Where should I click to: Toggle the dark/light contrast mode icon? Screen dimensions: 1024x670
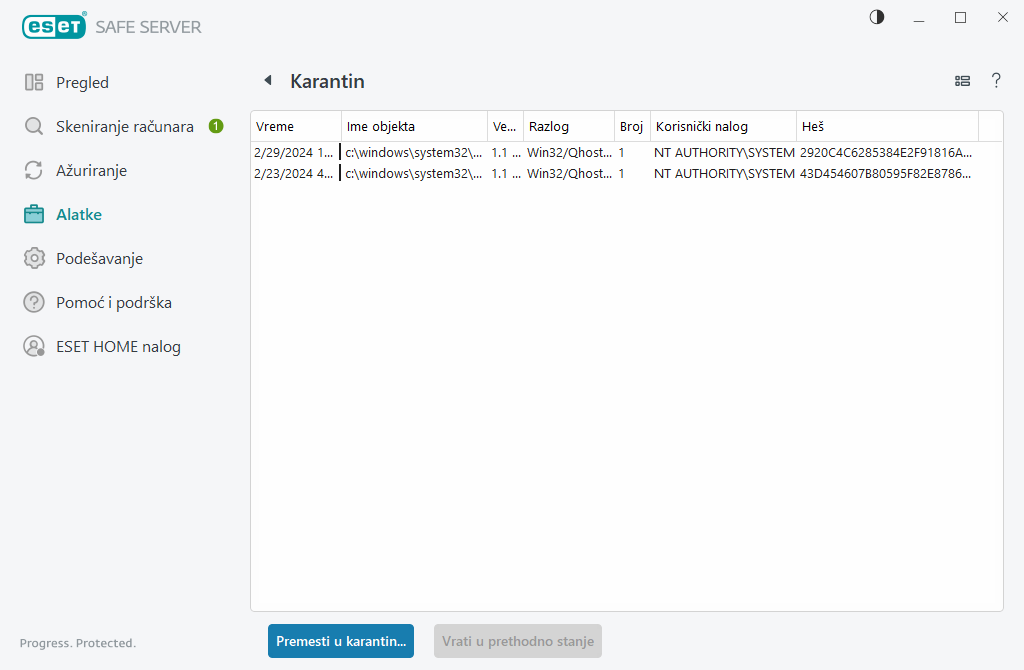[x=877, y=17]
